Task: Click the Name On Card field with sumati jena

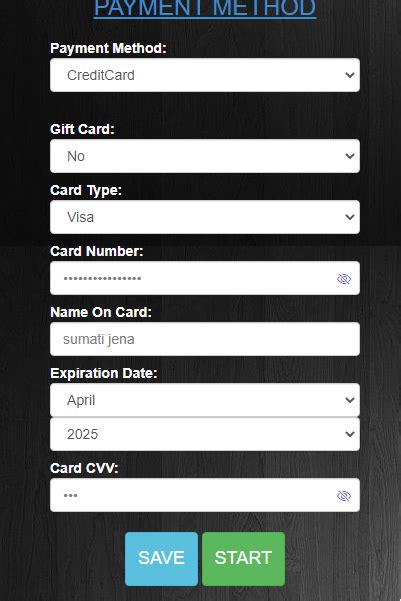Action: pos(205,339)
